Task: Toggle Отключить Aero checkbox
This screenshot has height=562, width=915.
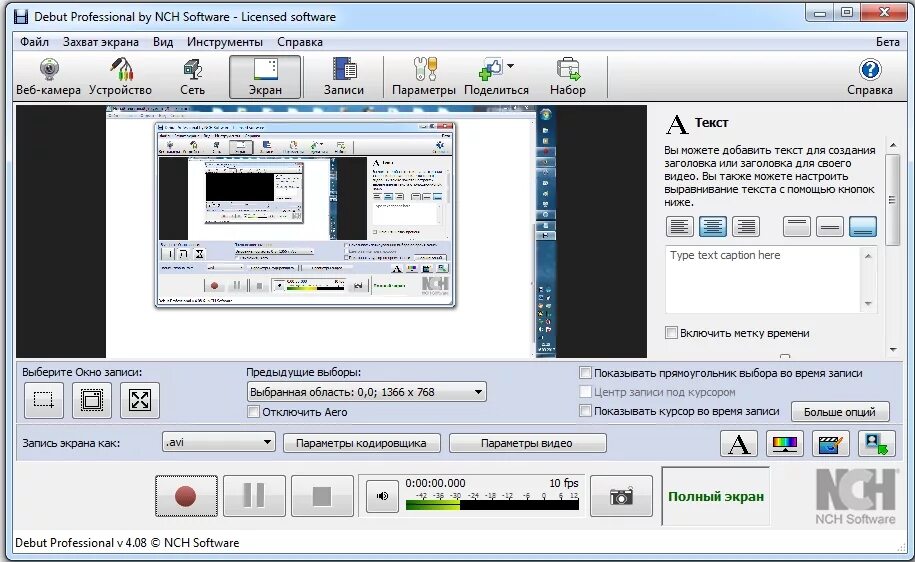Action: click(x=253, y=411)
